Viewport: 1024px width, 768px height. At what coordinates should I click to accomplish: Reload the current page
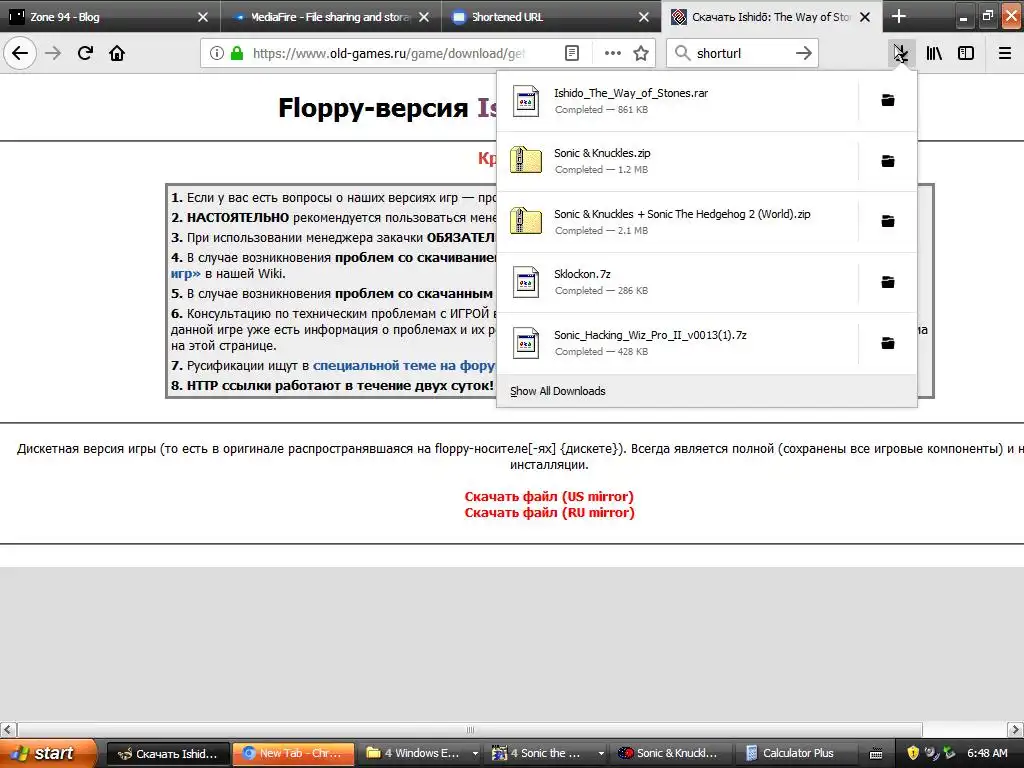[85, 53]
